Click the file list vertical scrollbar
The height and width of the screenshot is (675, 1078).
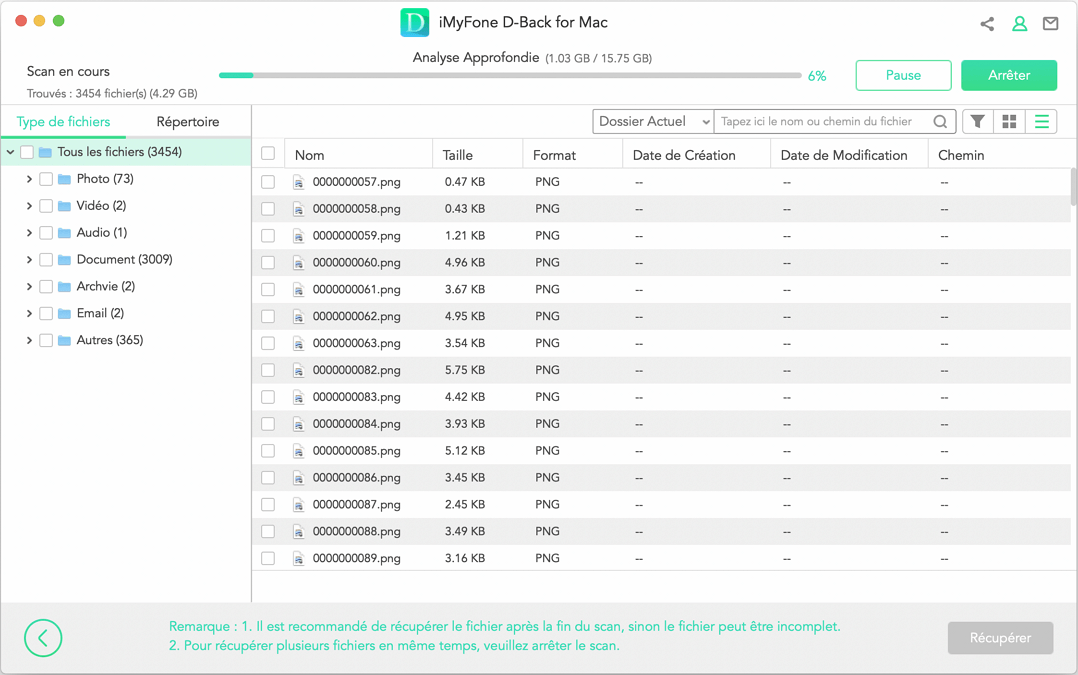pyautogui.click(x=1074, y=187)
